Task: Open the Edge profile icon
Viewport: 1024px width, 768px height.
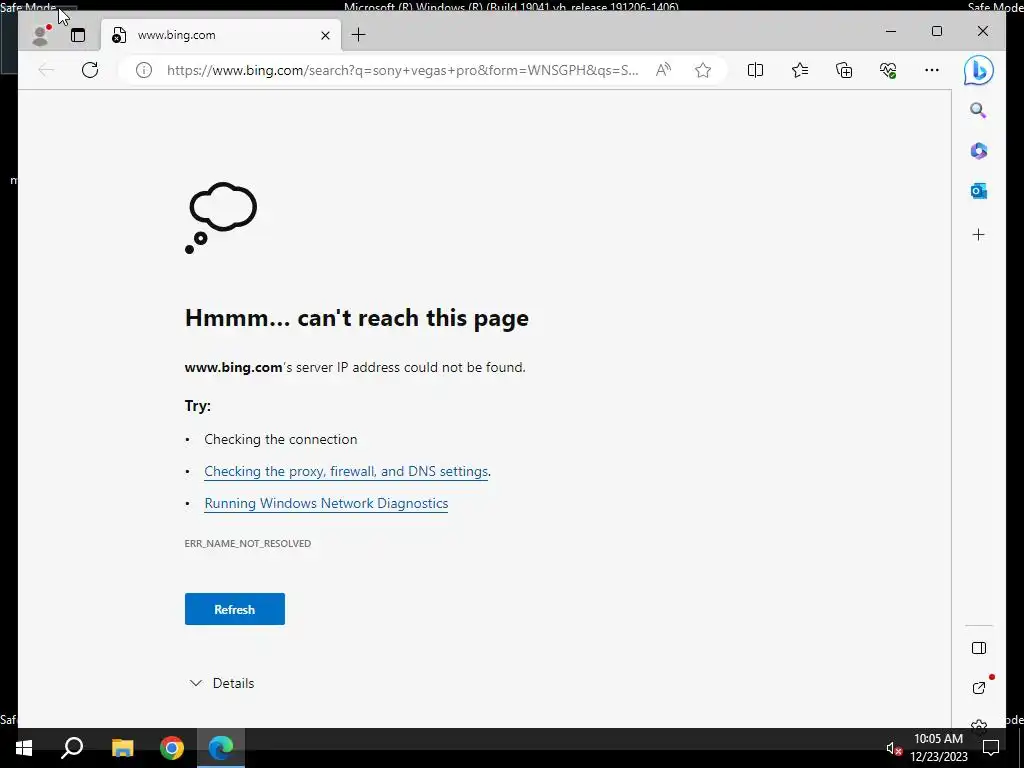Action: coord(41,35)
